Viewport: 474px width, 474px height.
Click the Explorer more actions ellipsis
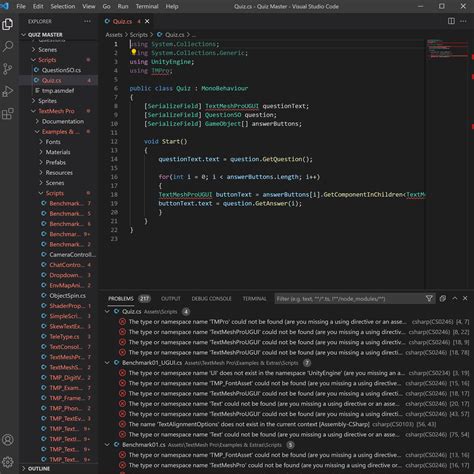(87, 21)
